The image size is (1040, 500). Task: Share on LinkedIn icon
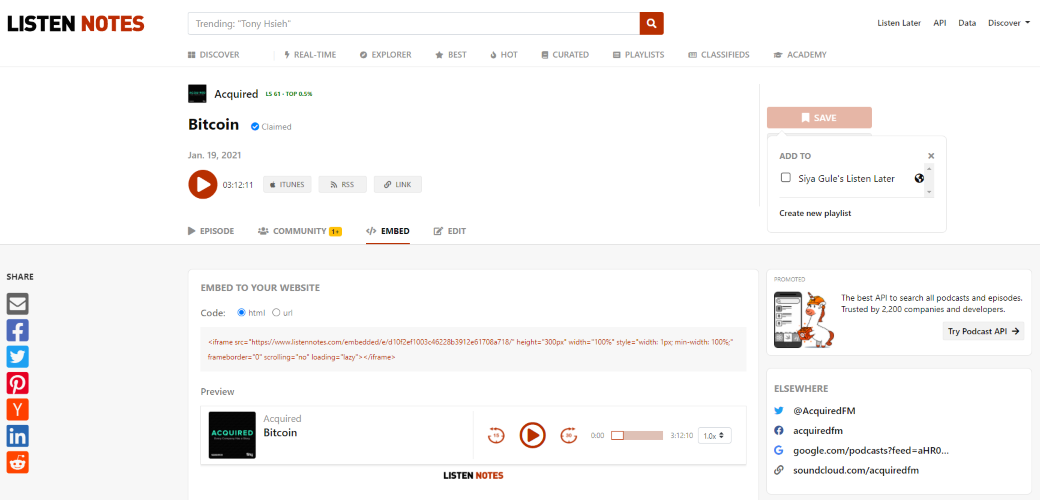pos(18,436)
